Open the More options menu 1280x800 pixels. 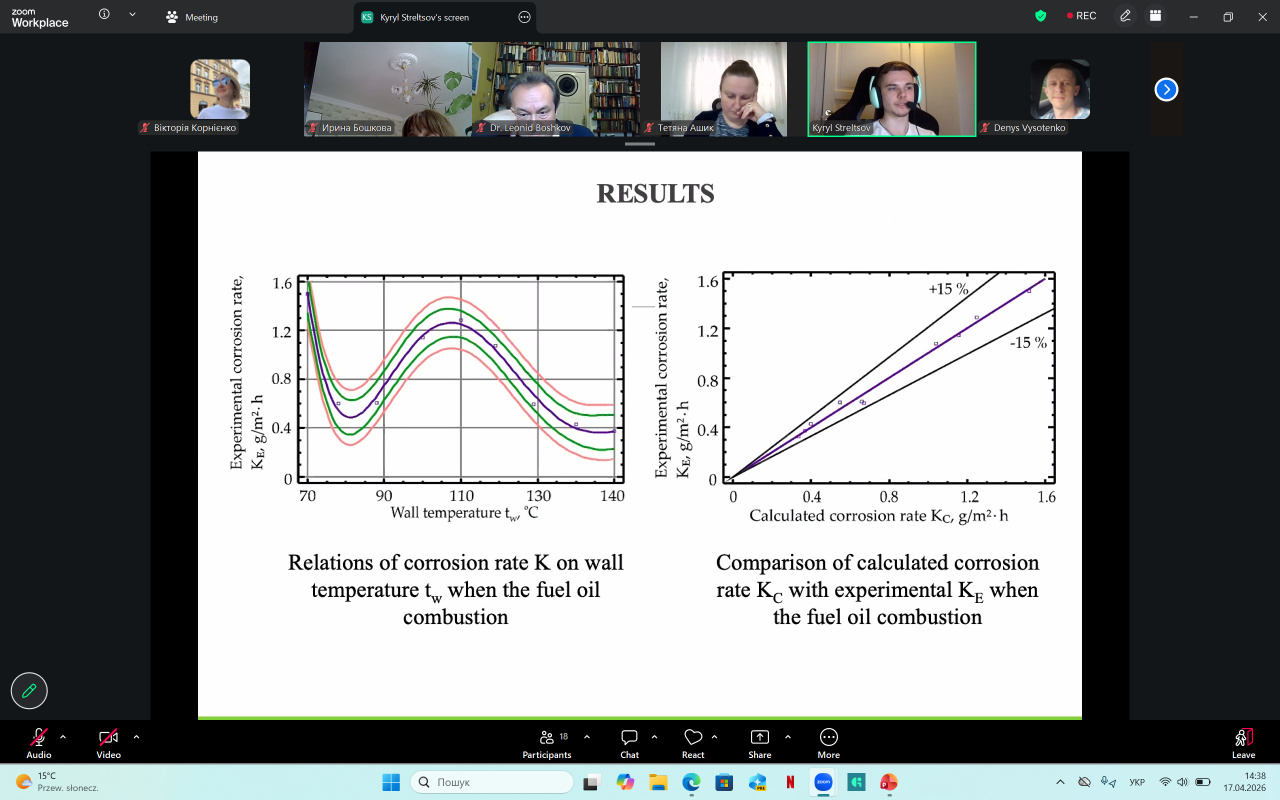click(x=828, y=741)
